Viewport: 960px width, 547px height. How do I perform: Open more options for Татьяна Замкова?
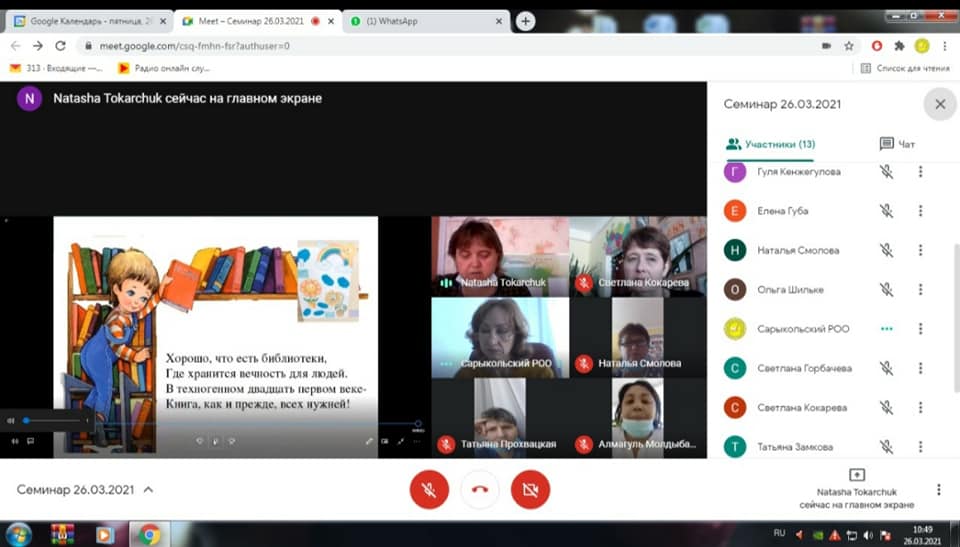coord(920,447)
